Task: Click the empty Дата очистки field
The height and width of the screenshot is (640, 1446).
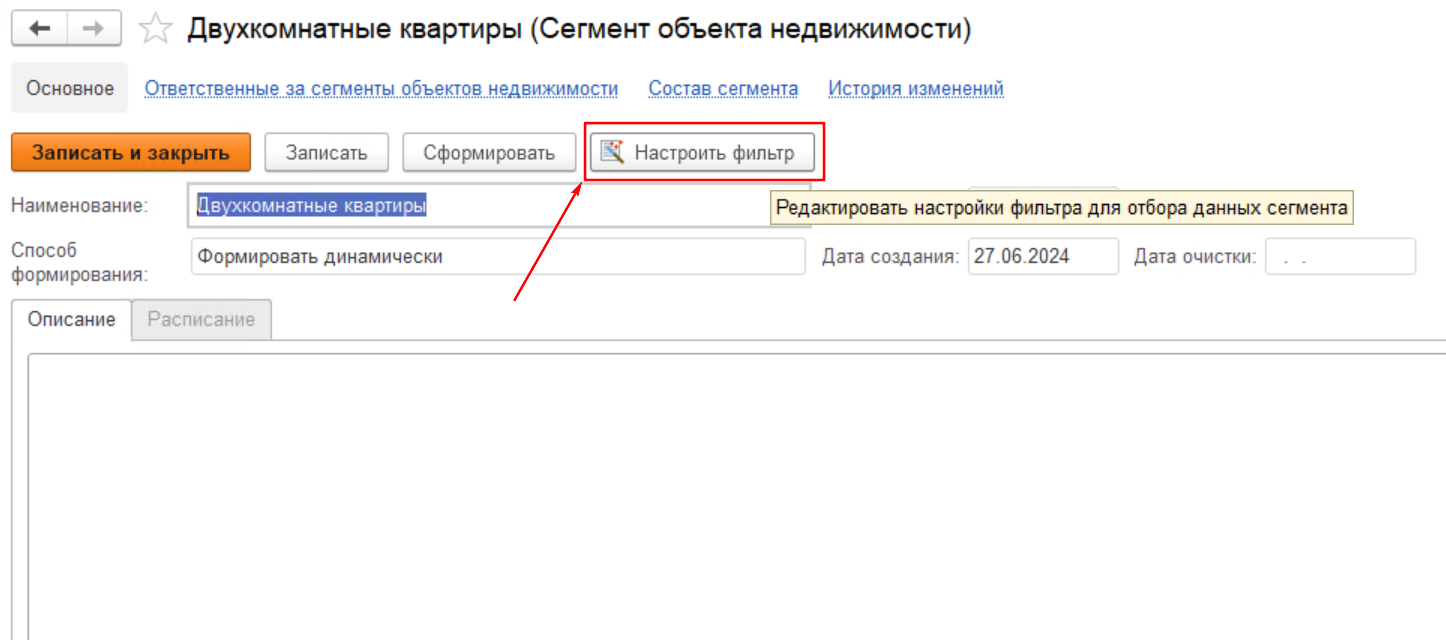Action: [1339, 256]
